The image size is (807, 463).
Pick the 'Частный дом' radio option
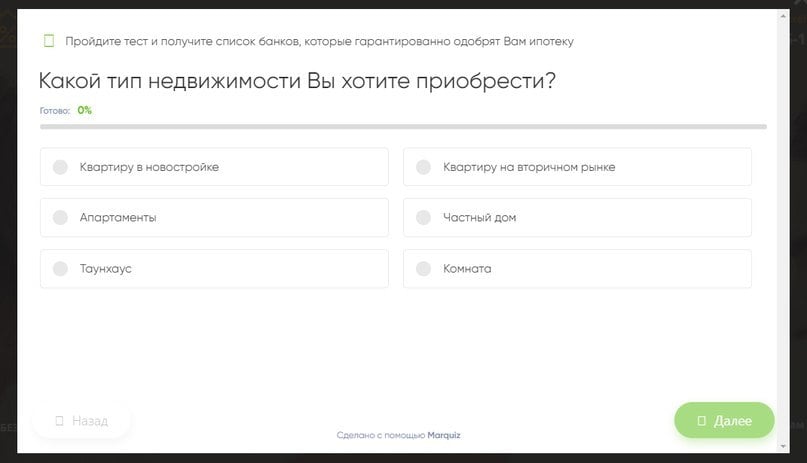(423, 217)
